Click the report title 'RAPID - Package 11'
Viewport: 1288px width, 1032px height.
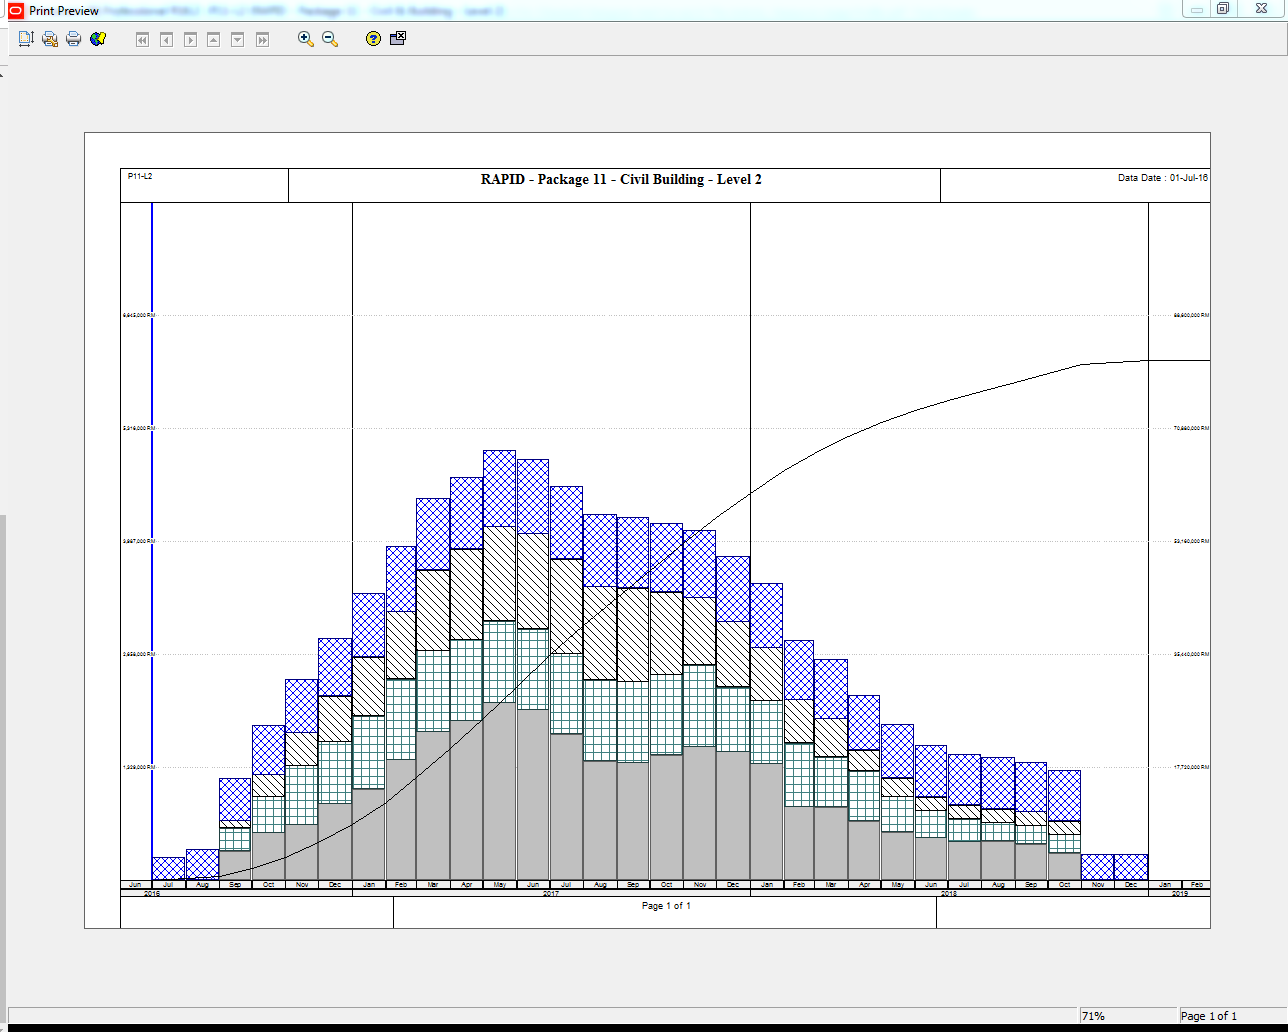pos(620,180)
